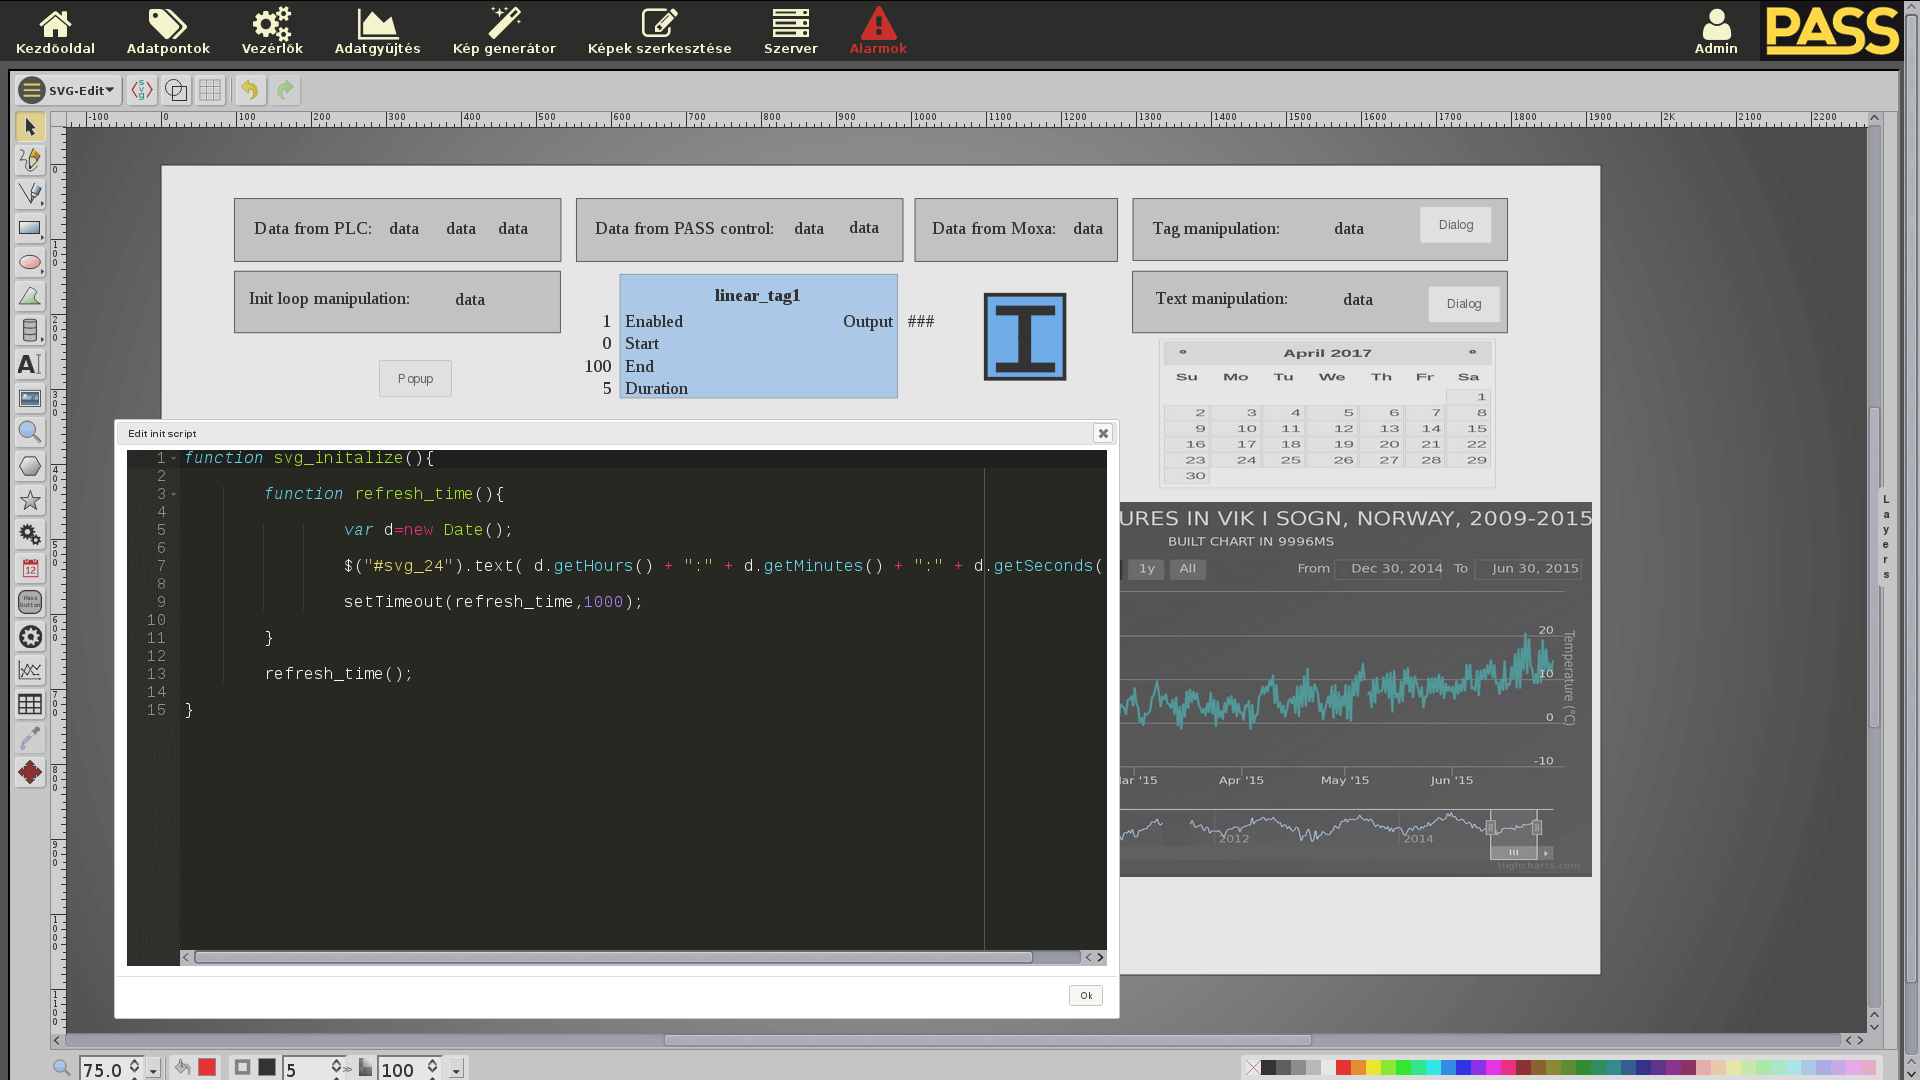Viewport: 1920px width, 1080px height.
Task: Pick the Rectangle shape tool
Action: 30,228
